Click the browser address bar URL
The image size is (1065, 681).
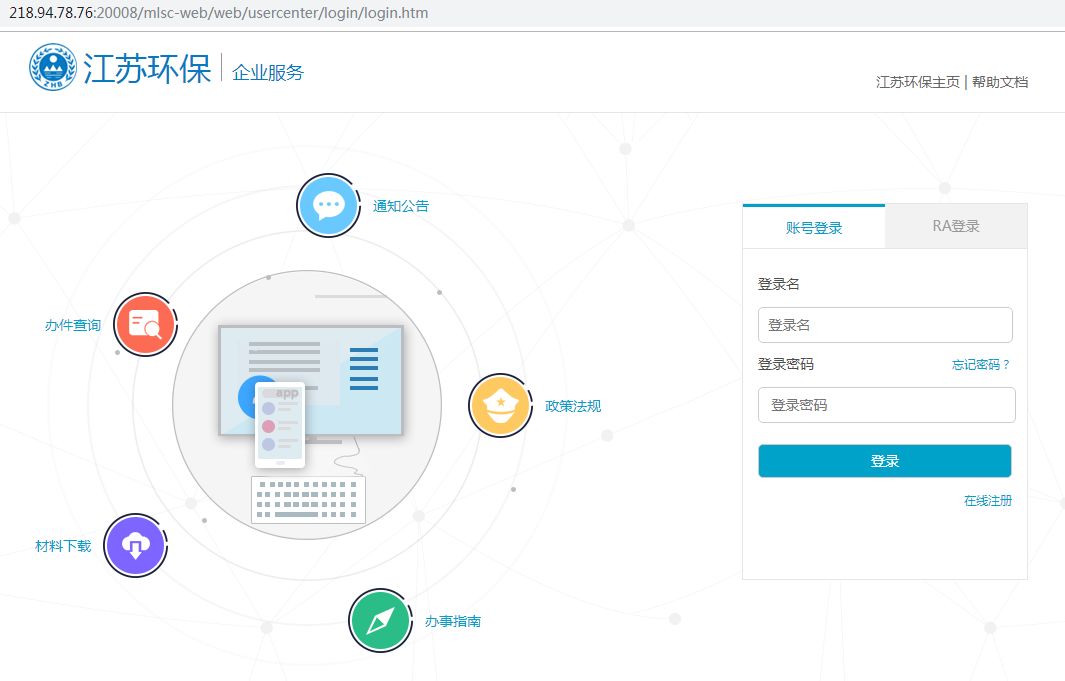[218, 12]
